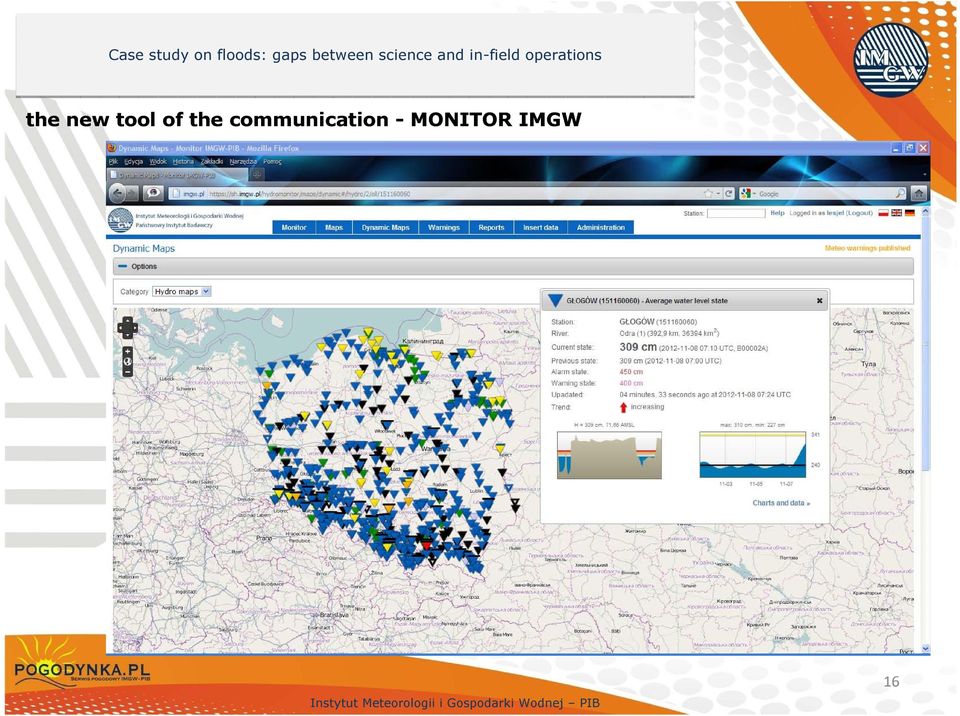Click the Logout link
This screenshot has width=960, height=716.
click(x=860, y=213)
